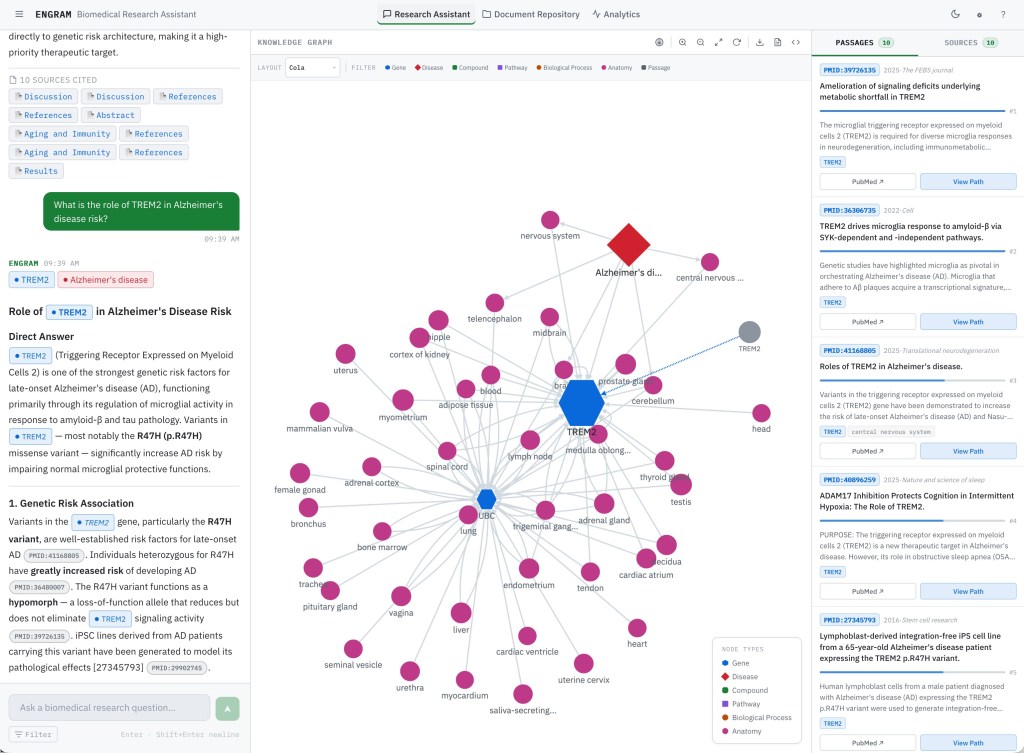The width and height of the screenshot is (1024, 753).
Task: Open the Filter options below the question box
Action: 33,734
